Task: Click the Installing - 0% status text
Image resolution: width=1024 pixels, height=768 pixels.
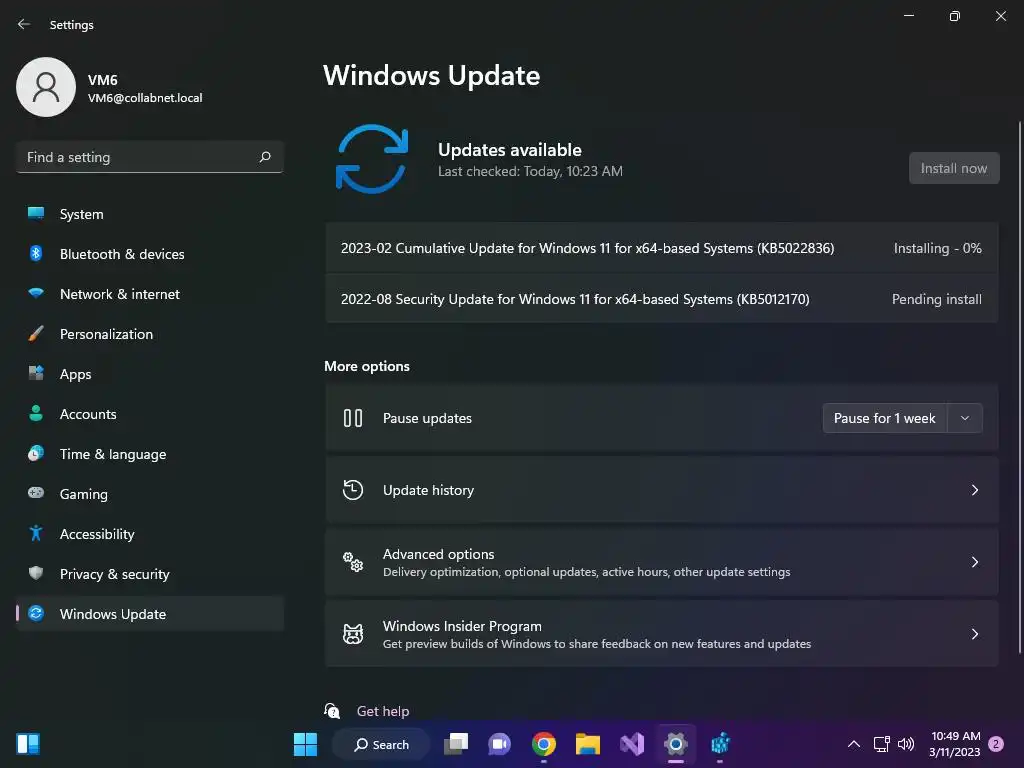Action: 937,248
